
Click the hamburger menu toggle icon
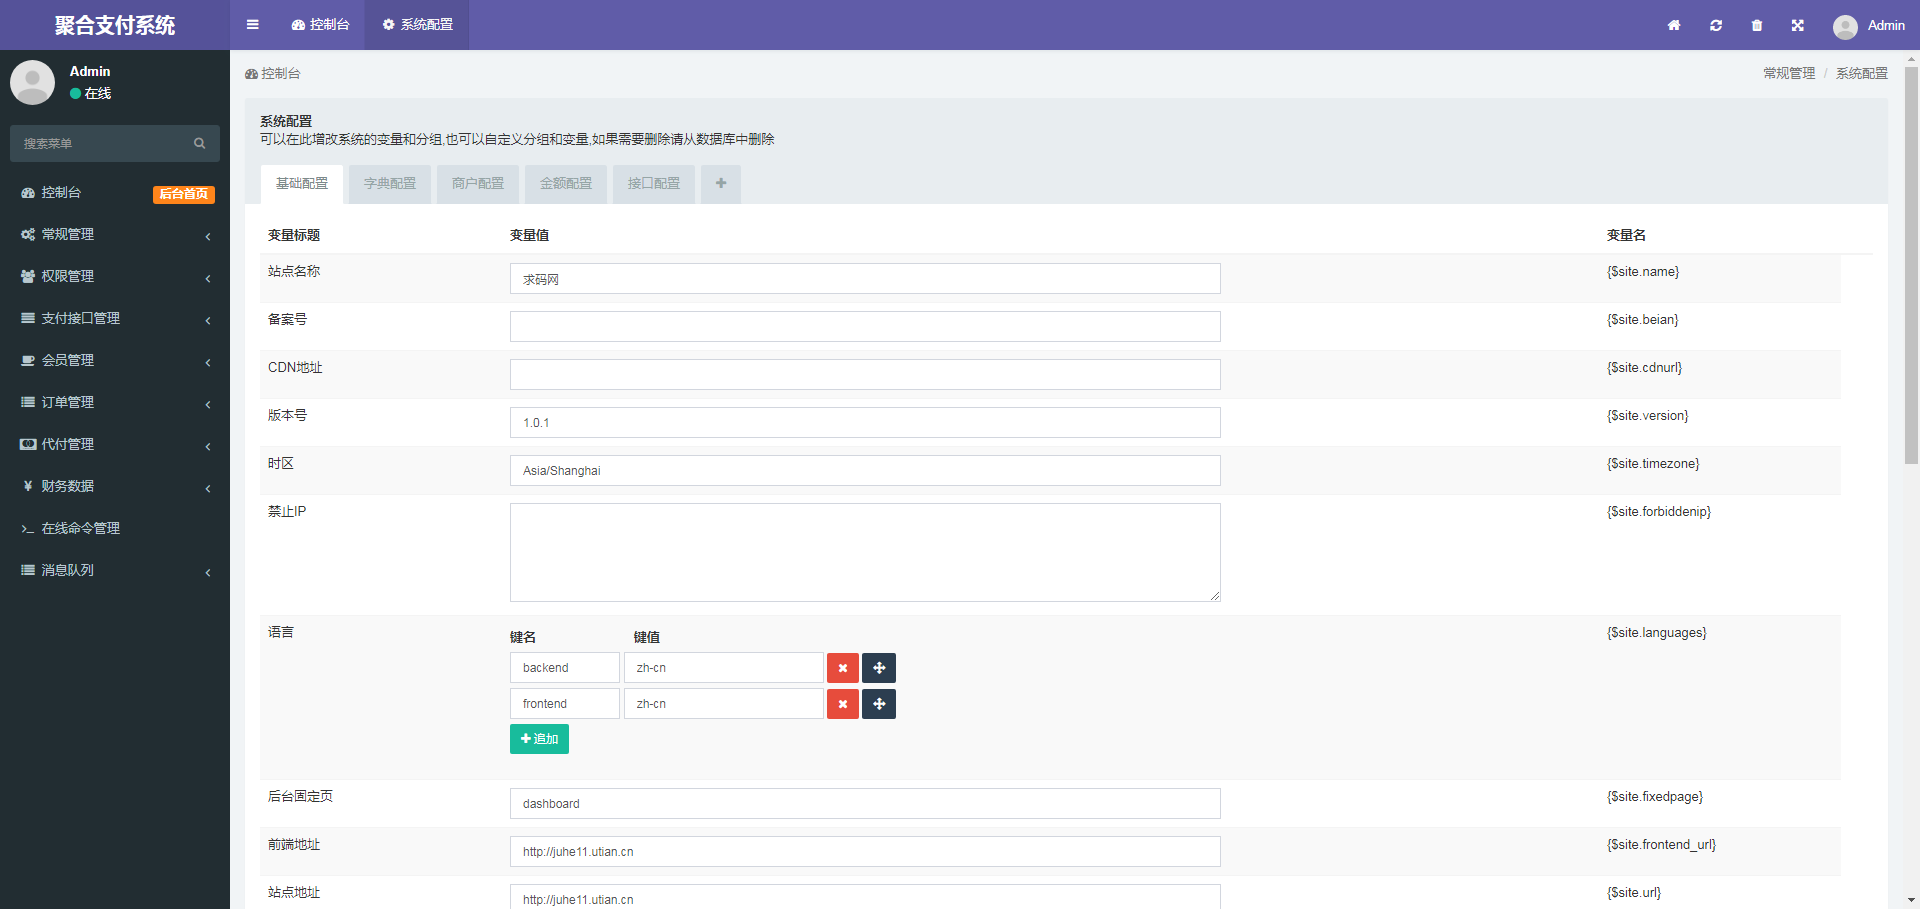click(252, 25)
